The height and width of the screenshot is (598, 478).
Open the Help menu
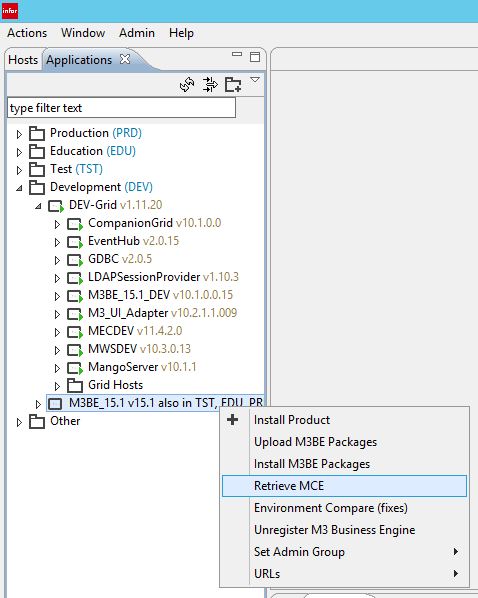(182, 33)
